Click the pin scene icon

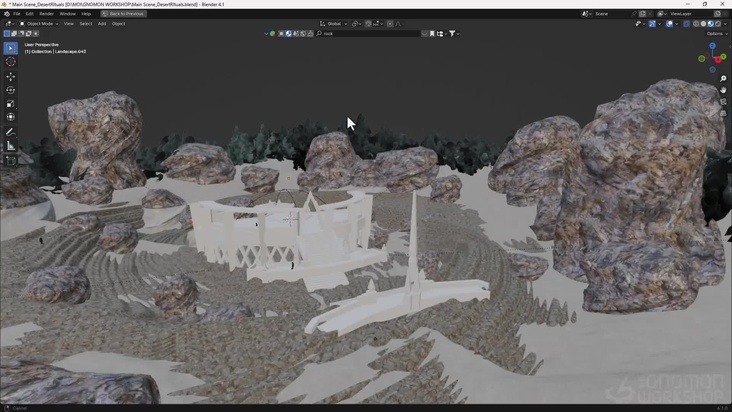(634, 14)
